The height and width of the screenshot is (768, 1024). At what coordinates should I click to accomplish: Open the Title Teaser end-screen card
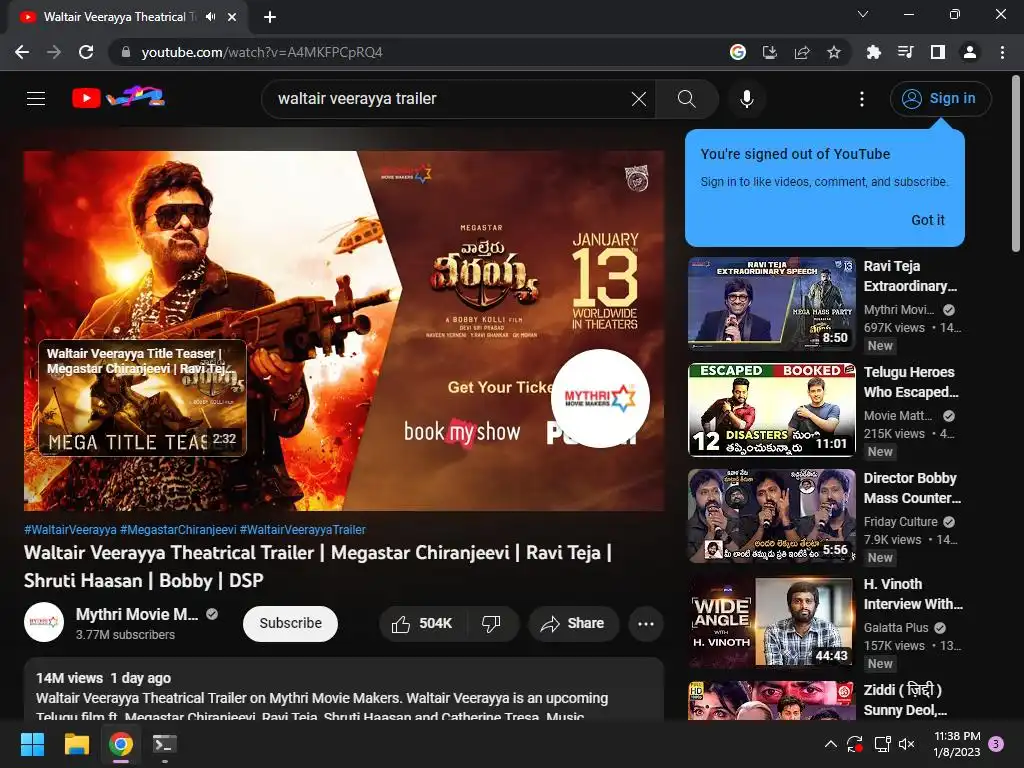[142, 398]
